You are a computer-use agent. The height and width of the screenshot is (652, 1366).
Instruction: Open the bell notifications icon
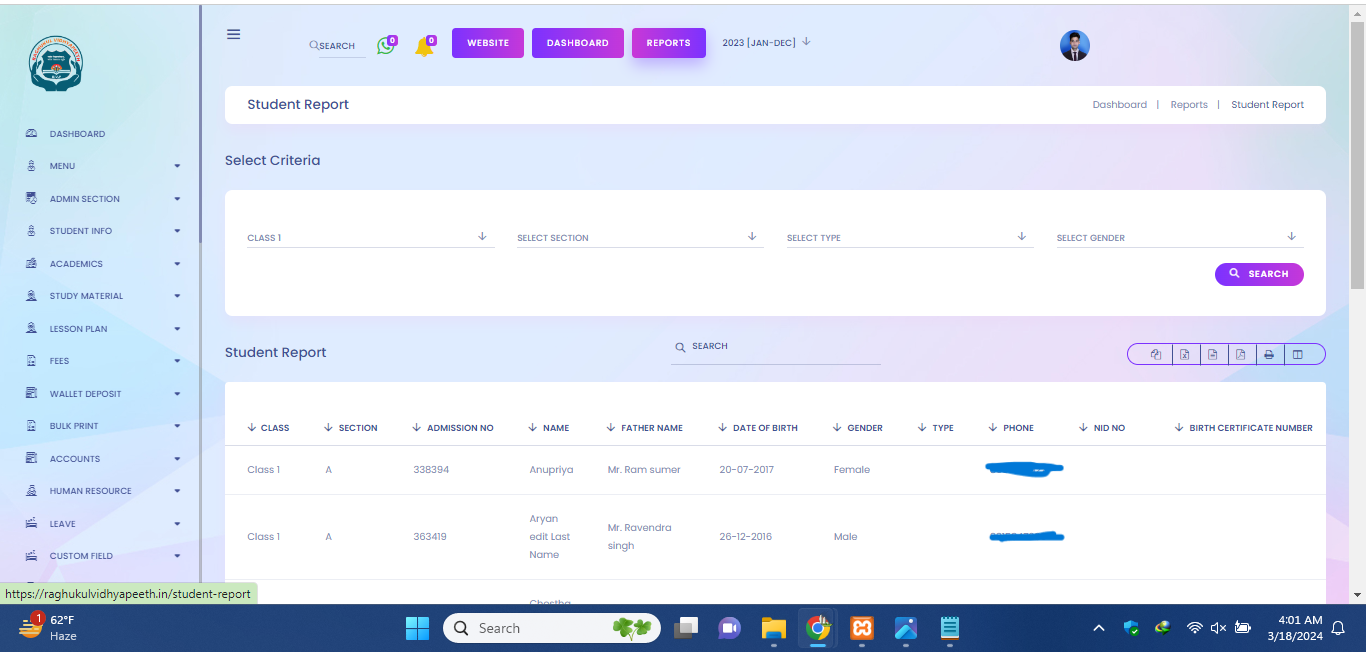coord(424,47)
